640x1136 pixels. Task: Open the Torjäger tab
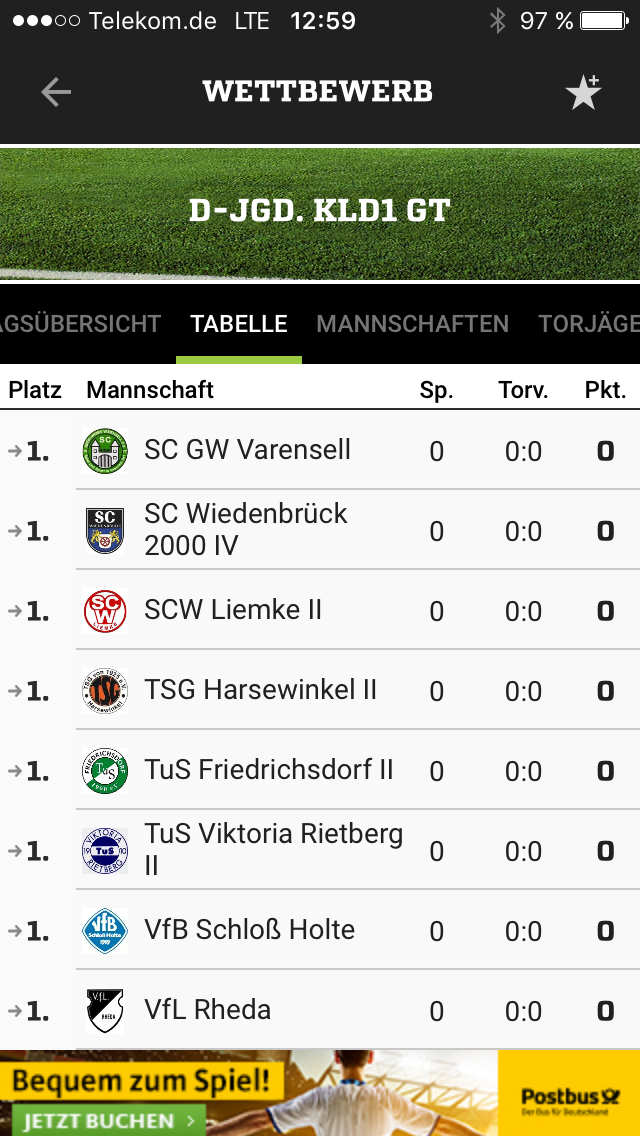(x=590, y=324)
